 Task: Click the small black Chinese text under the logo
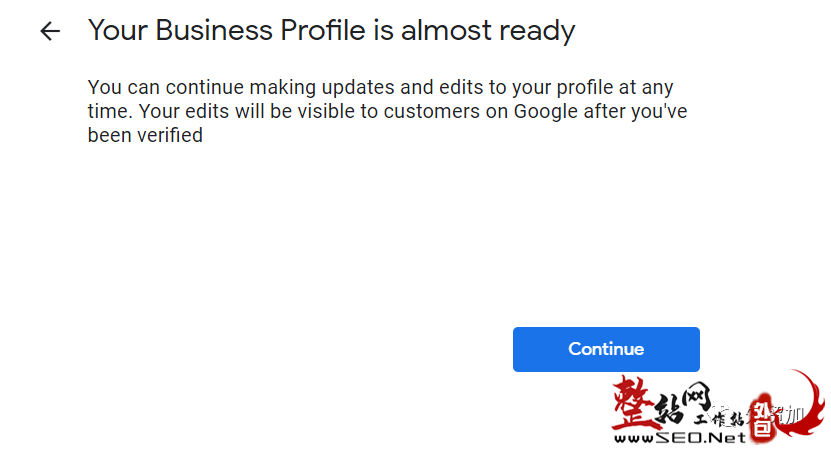pos(719,419)
